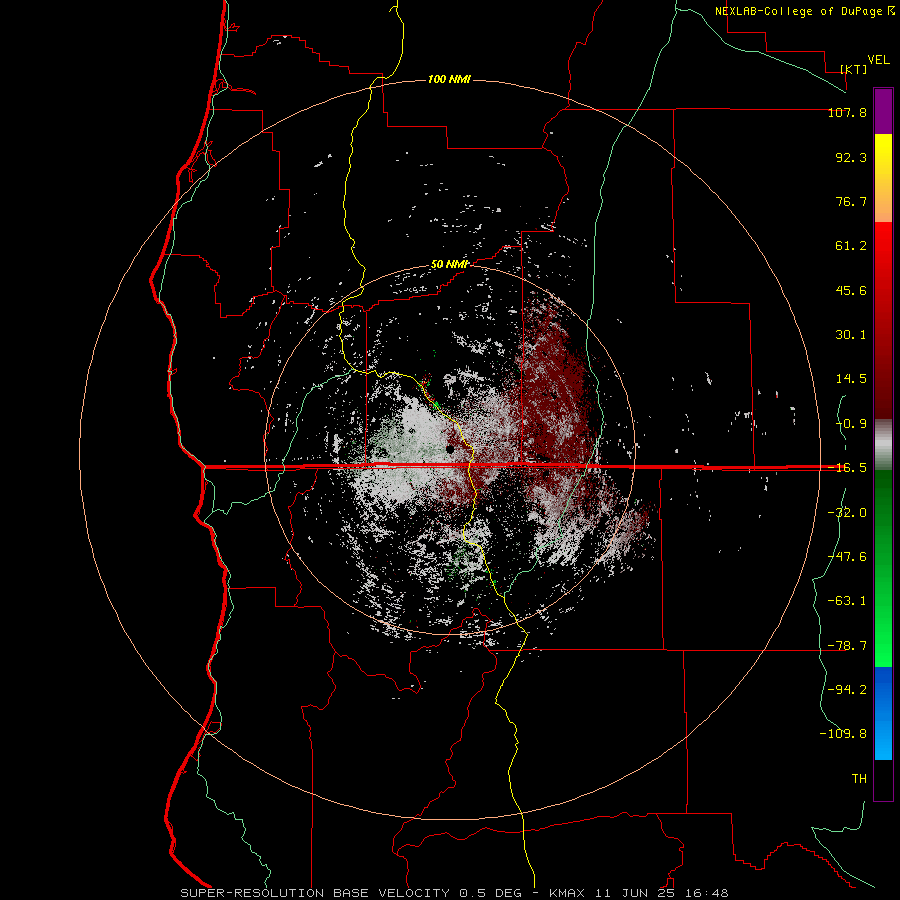Click the gray near-zero segment of color bar
The width and height of the screenshot is (900, 900).
click(883, 445)
